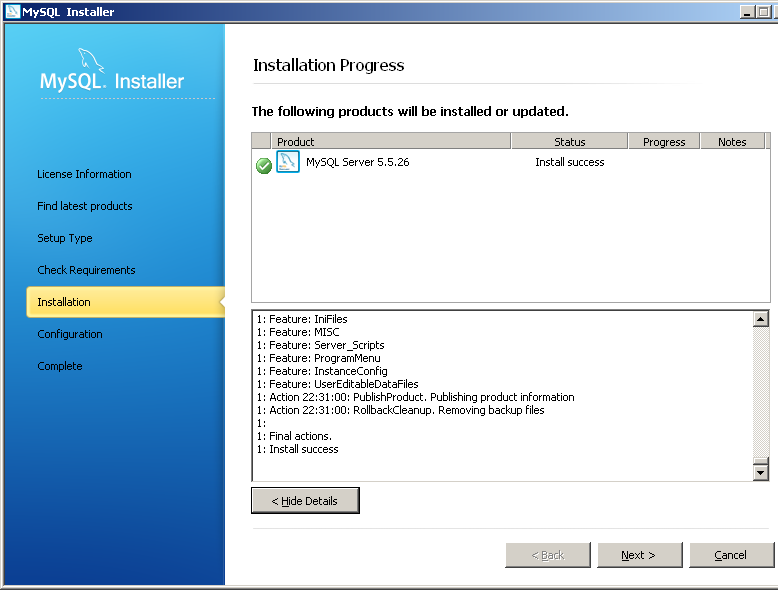Select the Complete step
The height and width of the screenshot is (590, 778).
point(60,366)
